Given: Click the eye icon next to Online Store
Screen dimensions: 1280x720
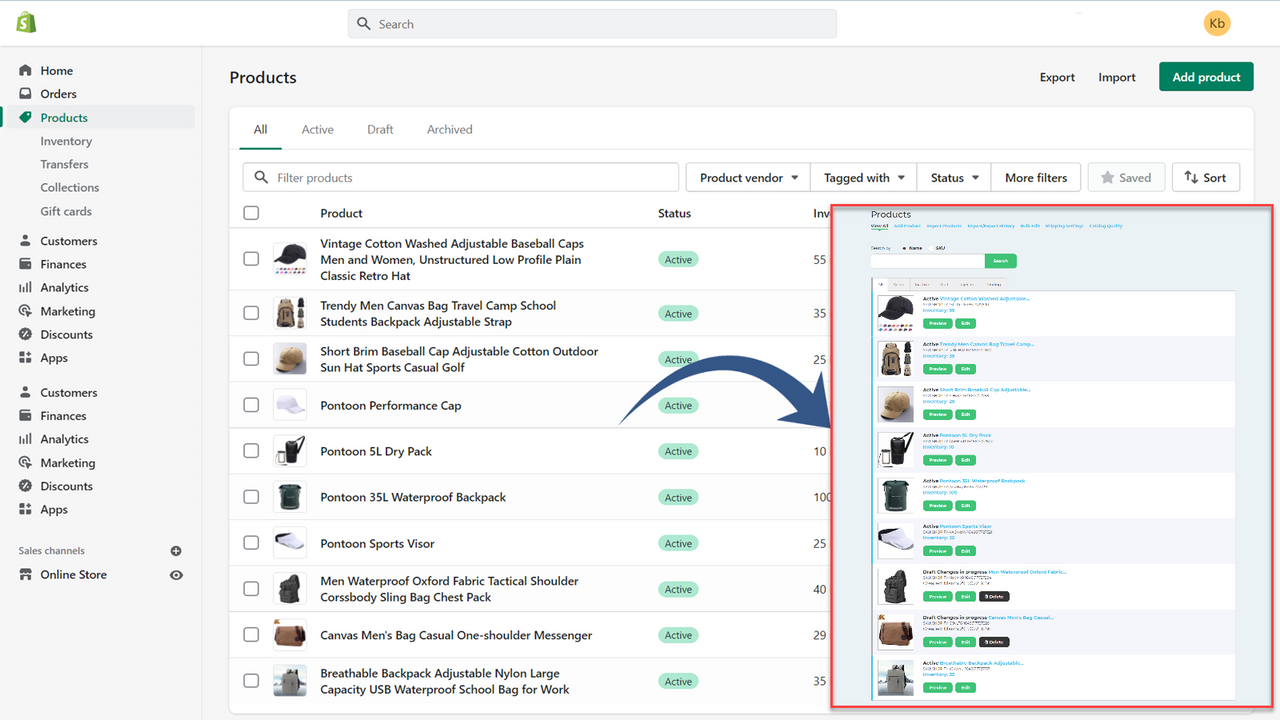Looking at the screenshot, I should (x=176, y=575).
